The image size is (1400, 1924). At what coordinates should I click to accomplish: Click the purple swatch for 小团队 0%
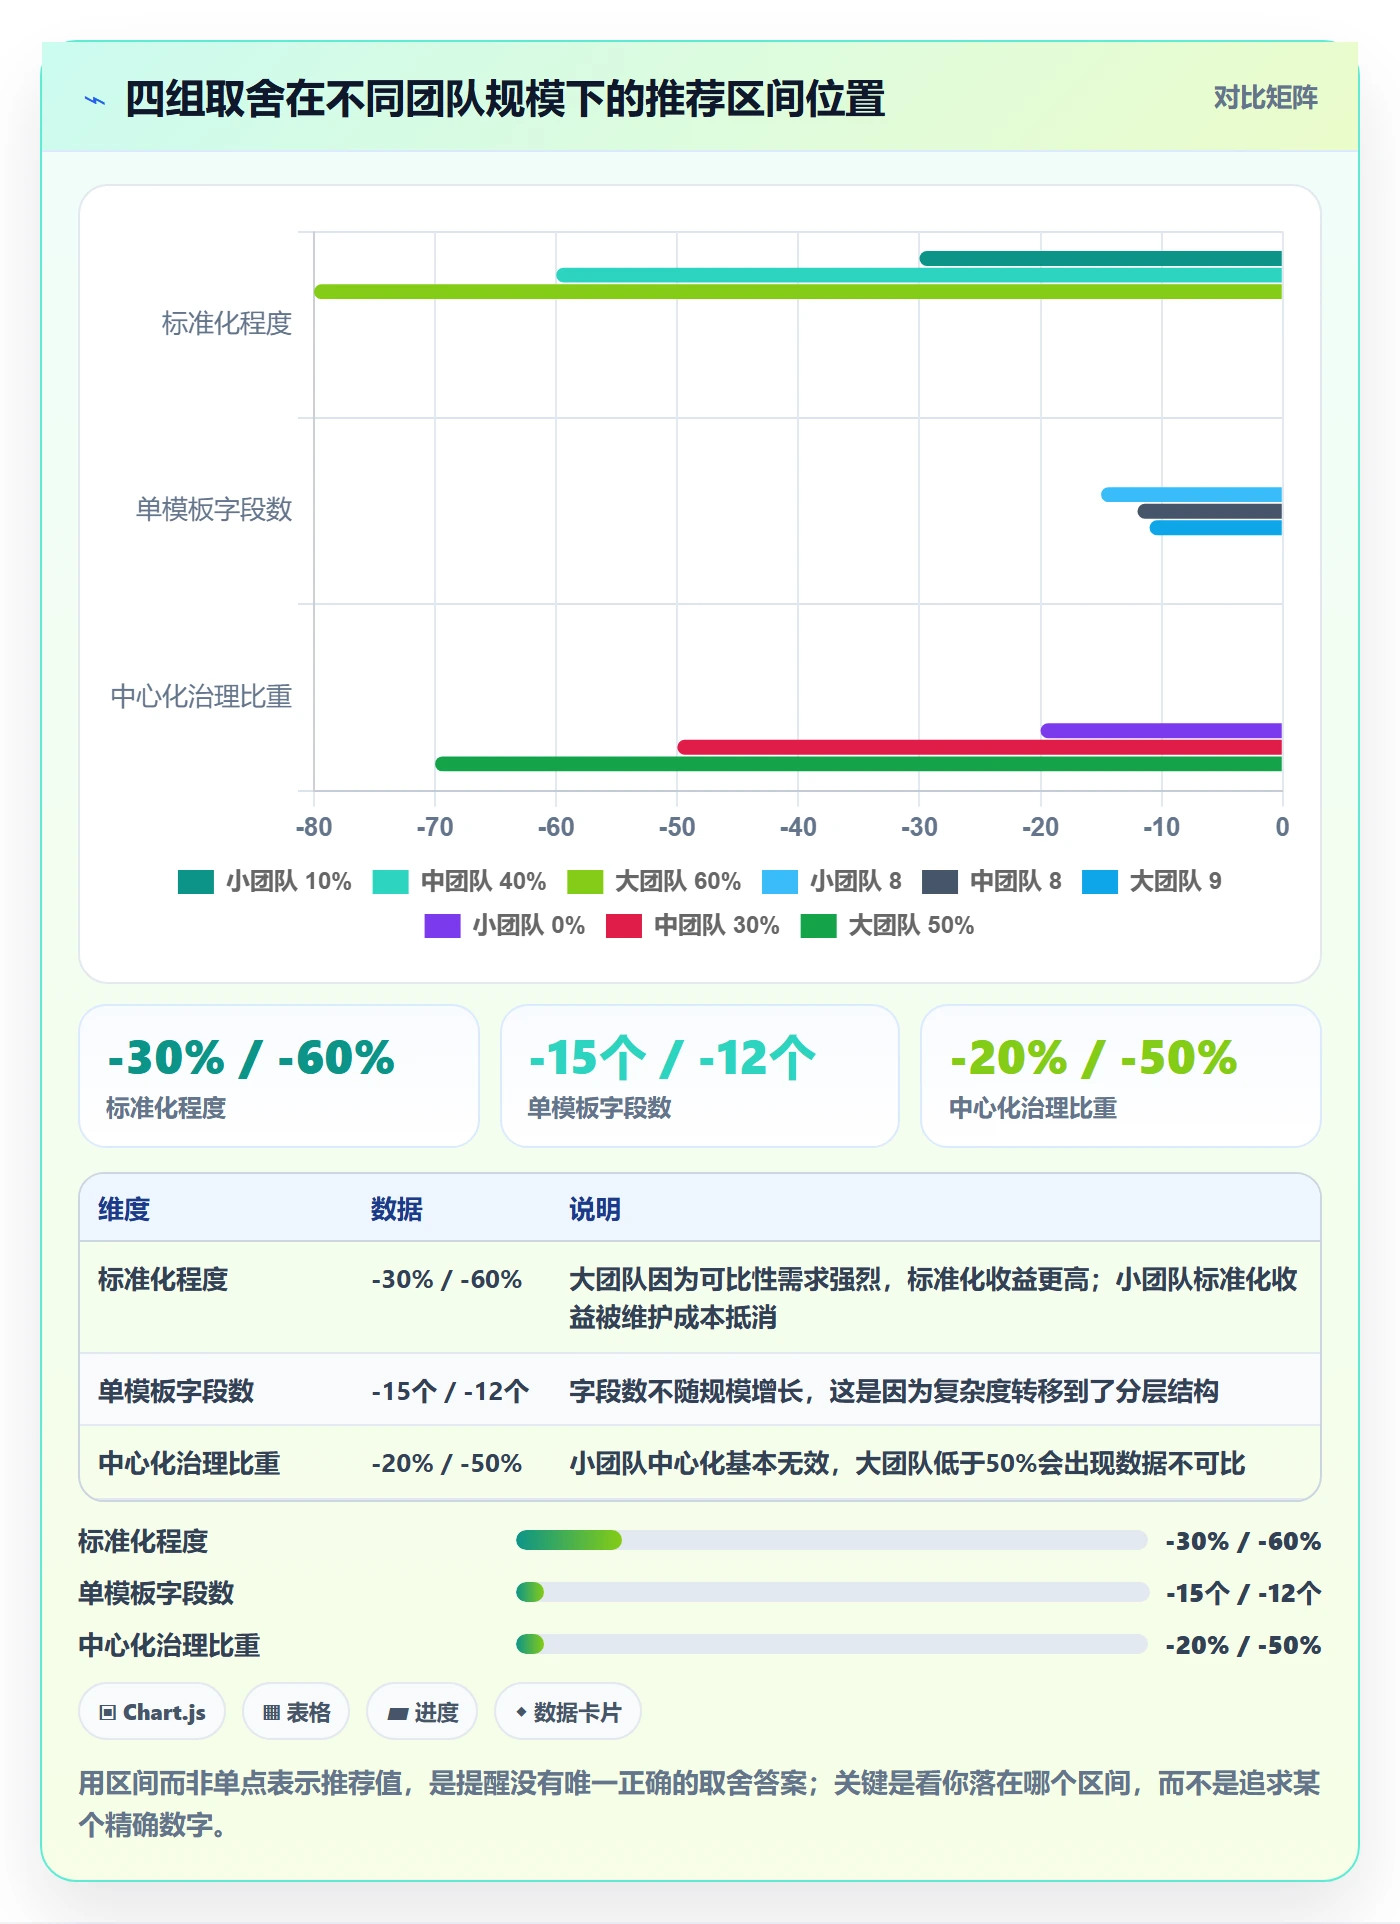[442, 925]
